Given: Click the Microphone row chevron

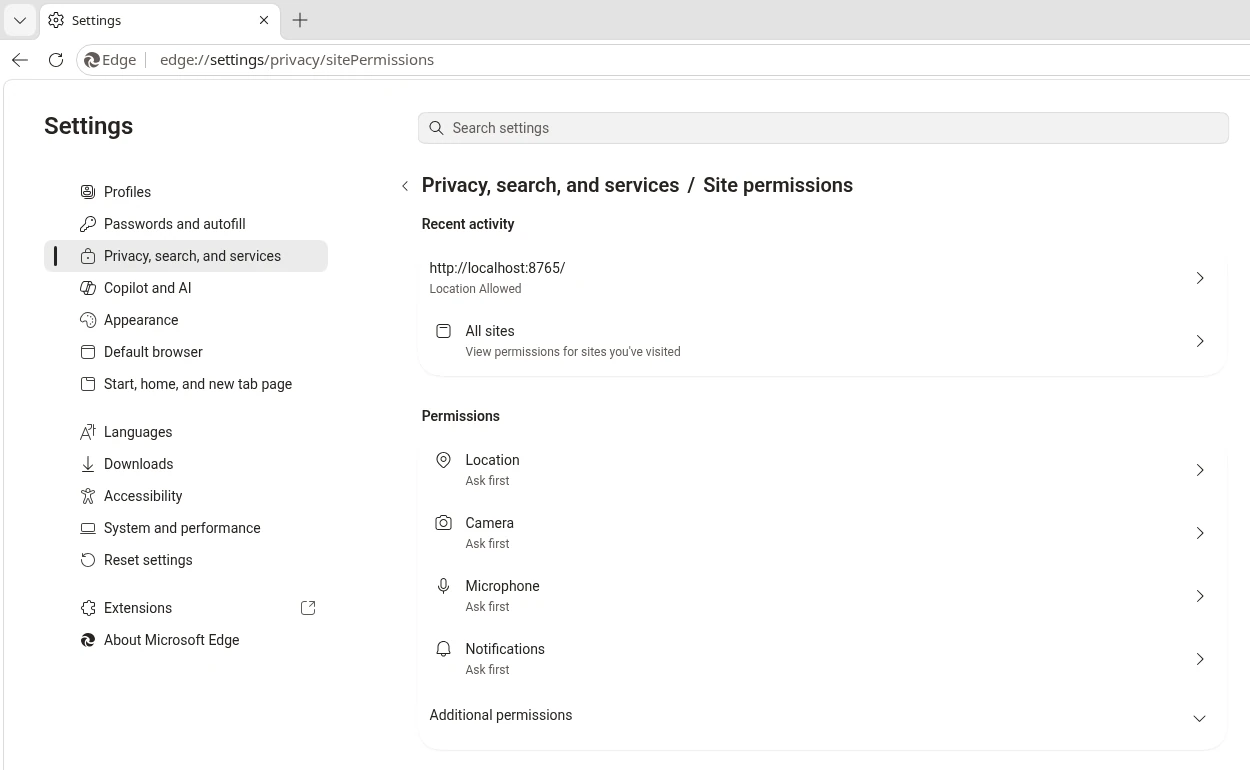Looking at the screenshot, I should [1200, 596].
